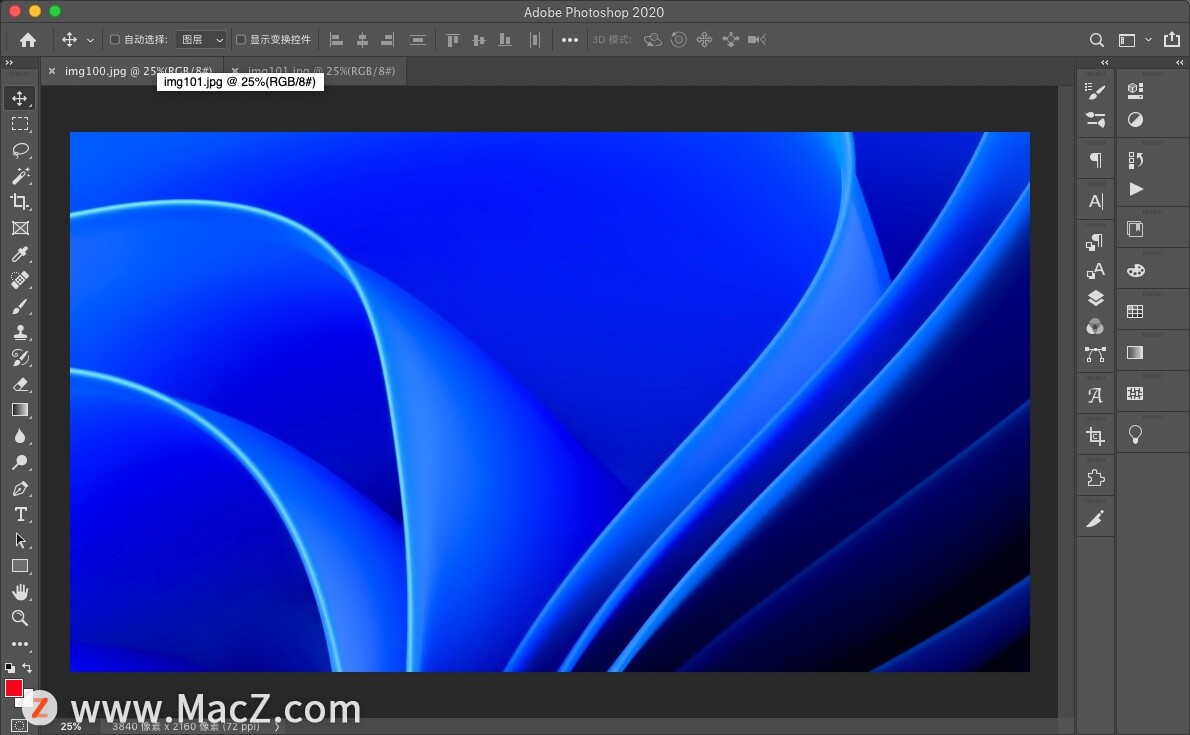Image resolution: width=1190 pixels, height=735 pixels.
Task: Click the Share image icon
Action: [1172, 39]
